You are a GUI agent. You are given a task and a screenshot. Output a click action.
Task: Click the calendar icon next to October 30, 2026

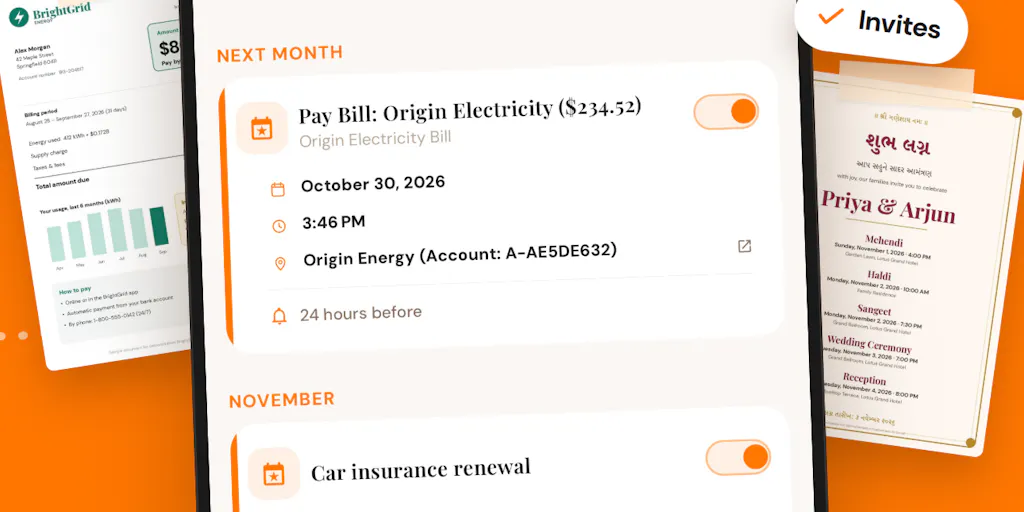pyautogui.click(x=278, y=189)
